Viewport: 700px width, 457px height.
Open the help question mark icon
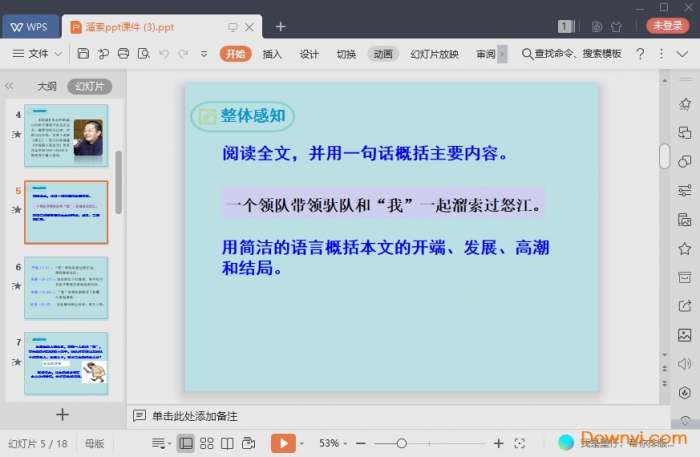pyautogui.click(x=640, y=54)
